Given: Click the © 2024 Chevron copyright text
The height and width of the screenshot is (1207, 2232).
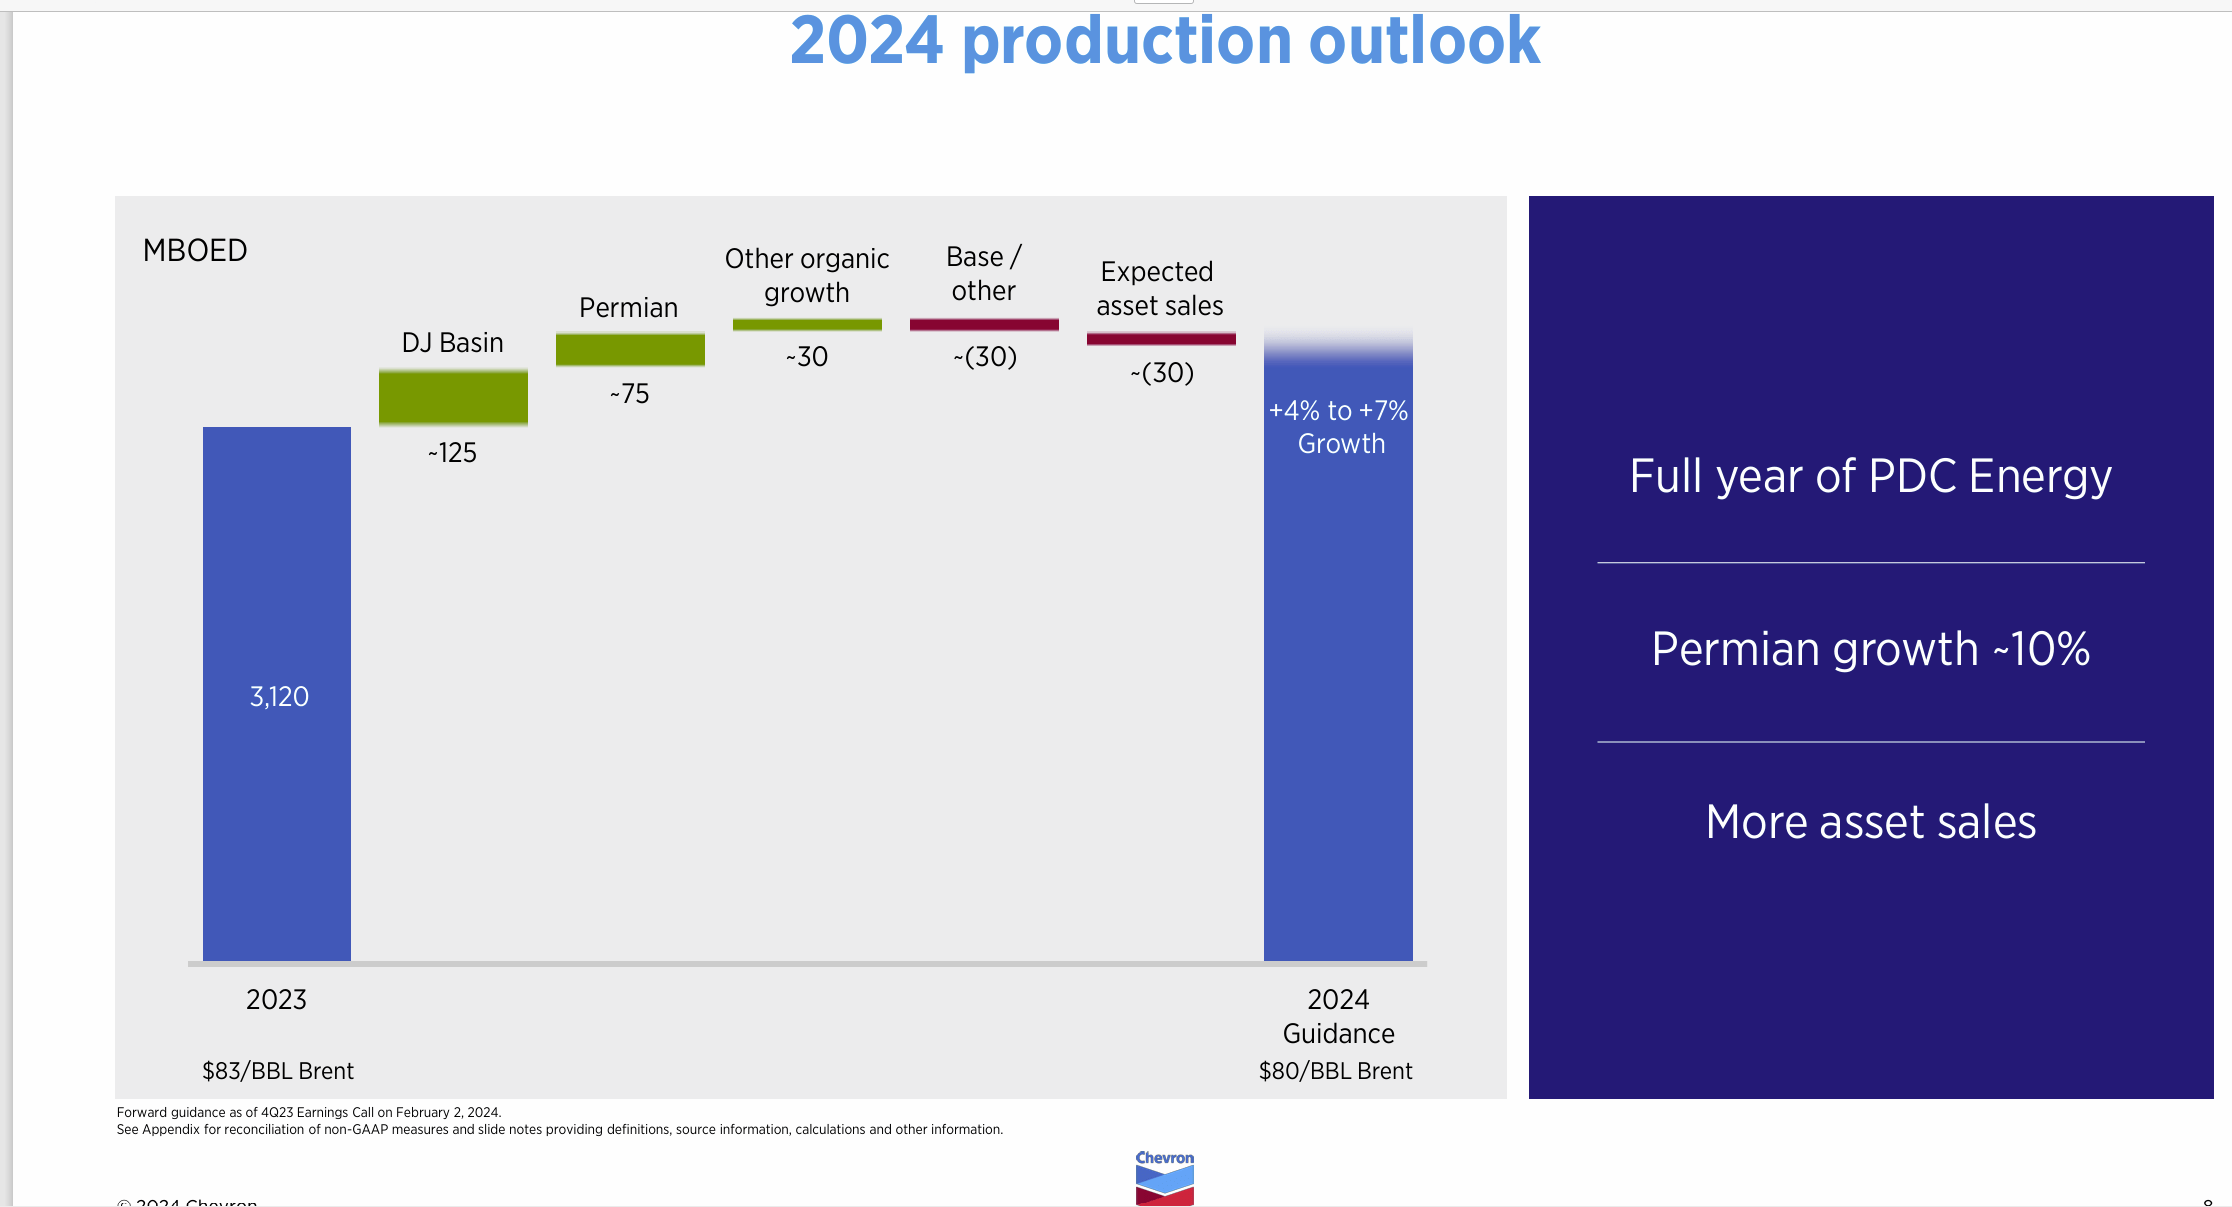Looking at the screenshot, I should pyautogui.click(x=187, y=1203).
